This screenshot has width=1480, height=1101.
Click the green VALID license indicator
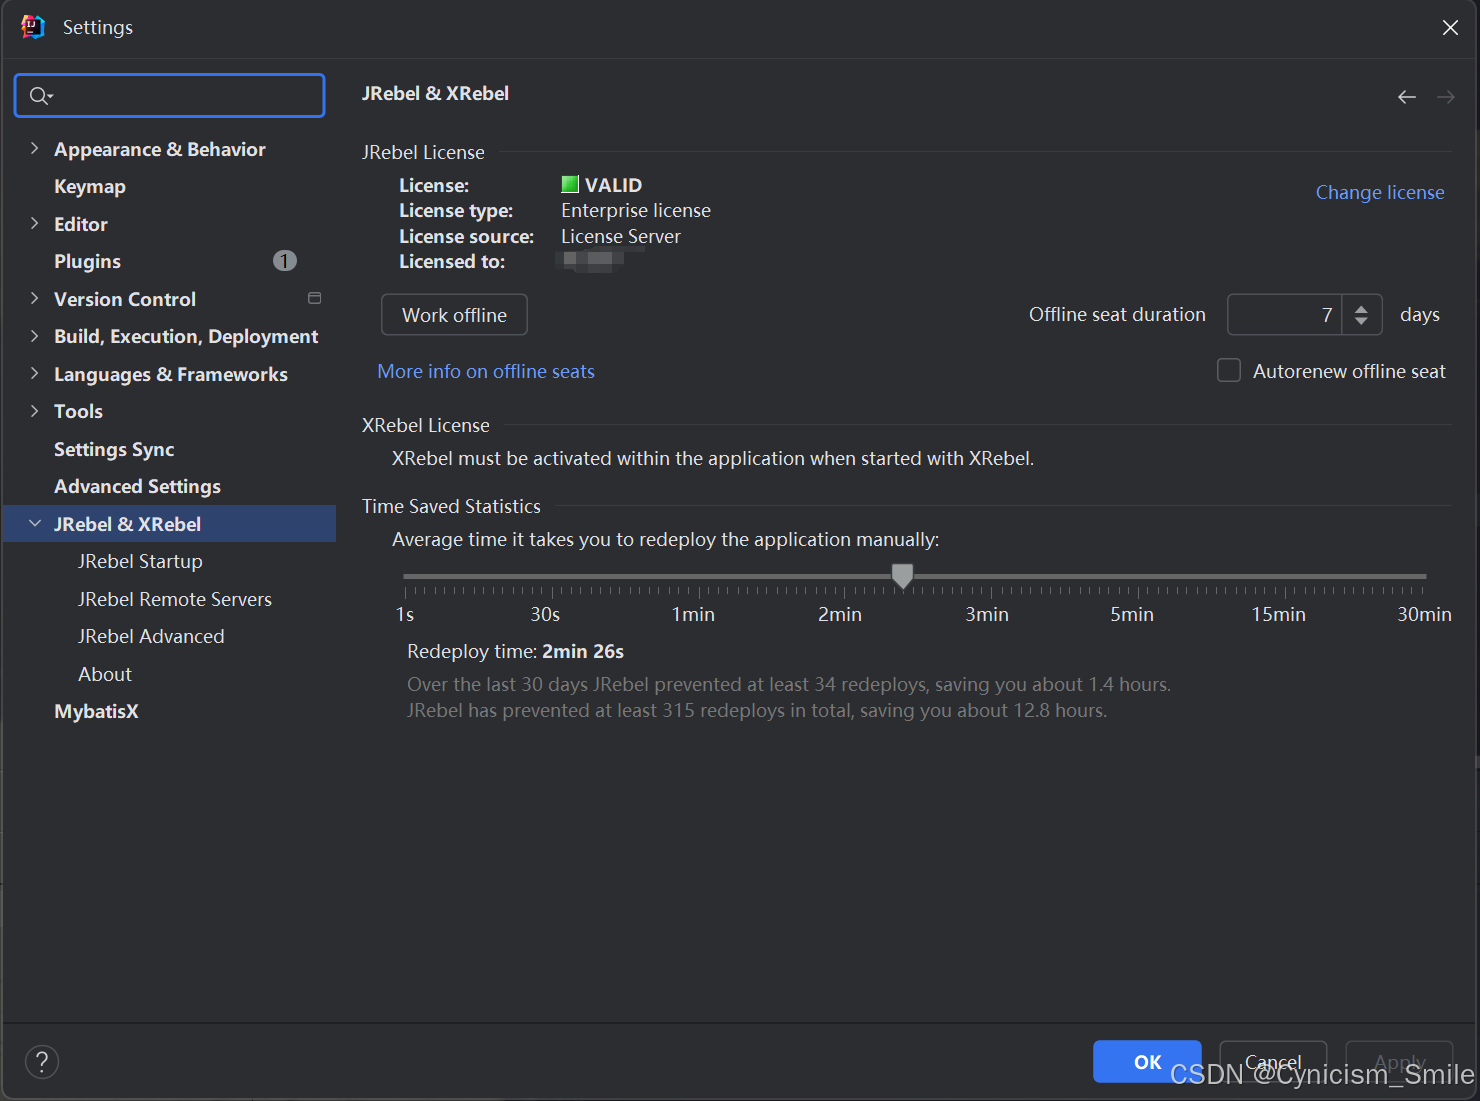[570, 184]
